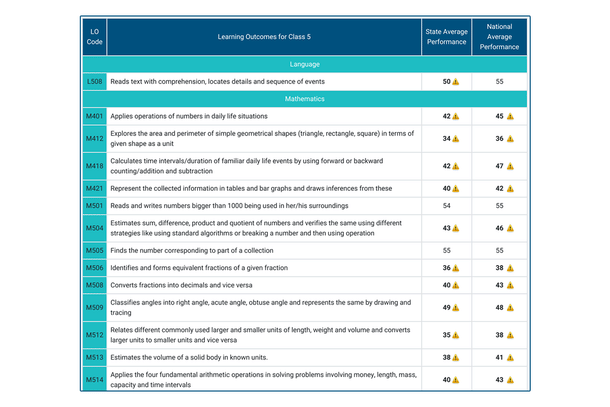
Task: Click warning icon next to M506 state average
Action: tap(456, 268)
